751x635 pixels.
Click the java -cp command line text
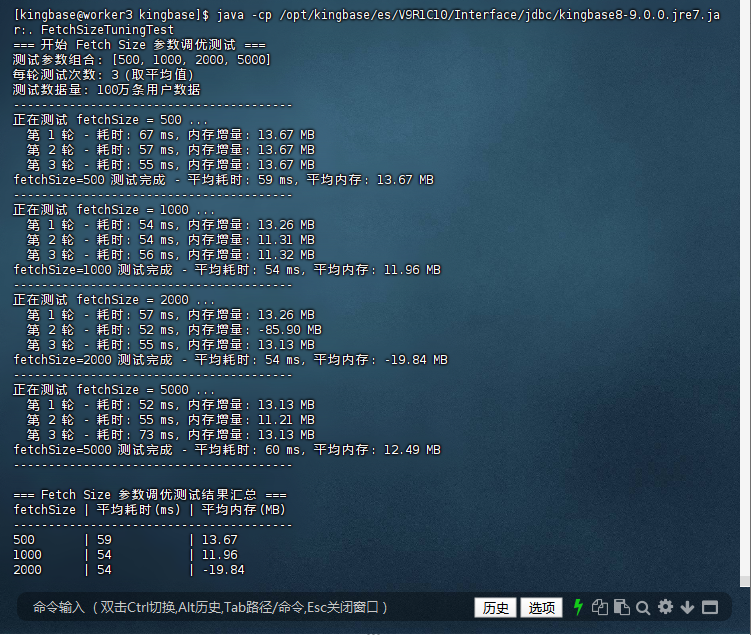pos(366,23)
